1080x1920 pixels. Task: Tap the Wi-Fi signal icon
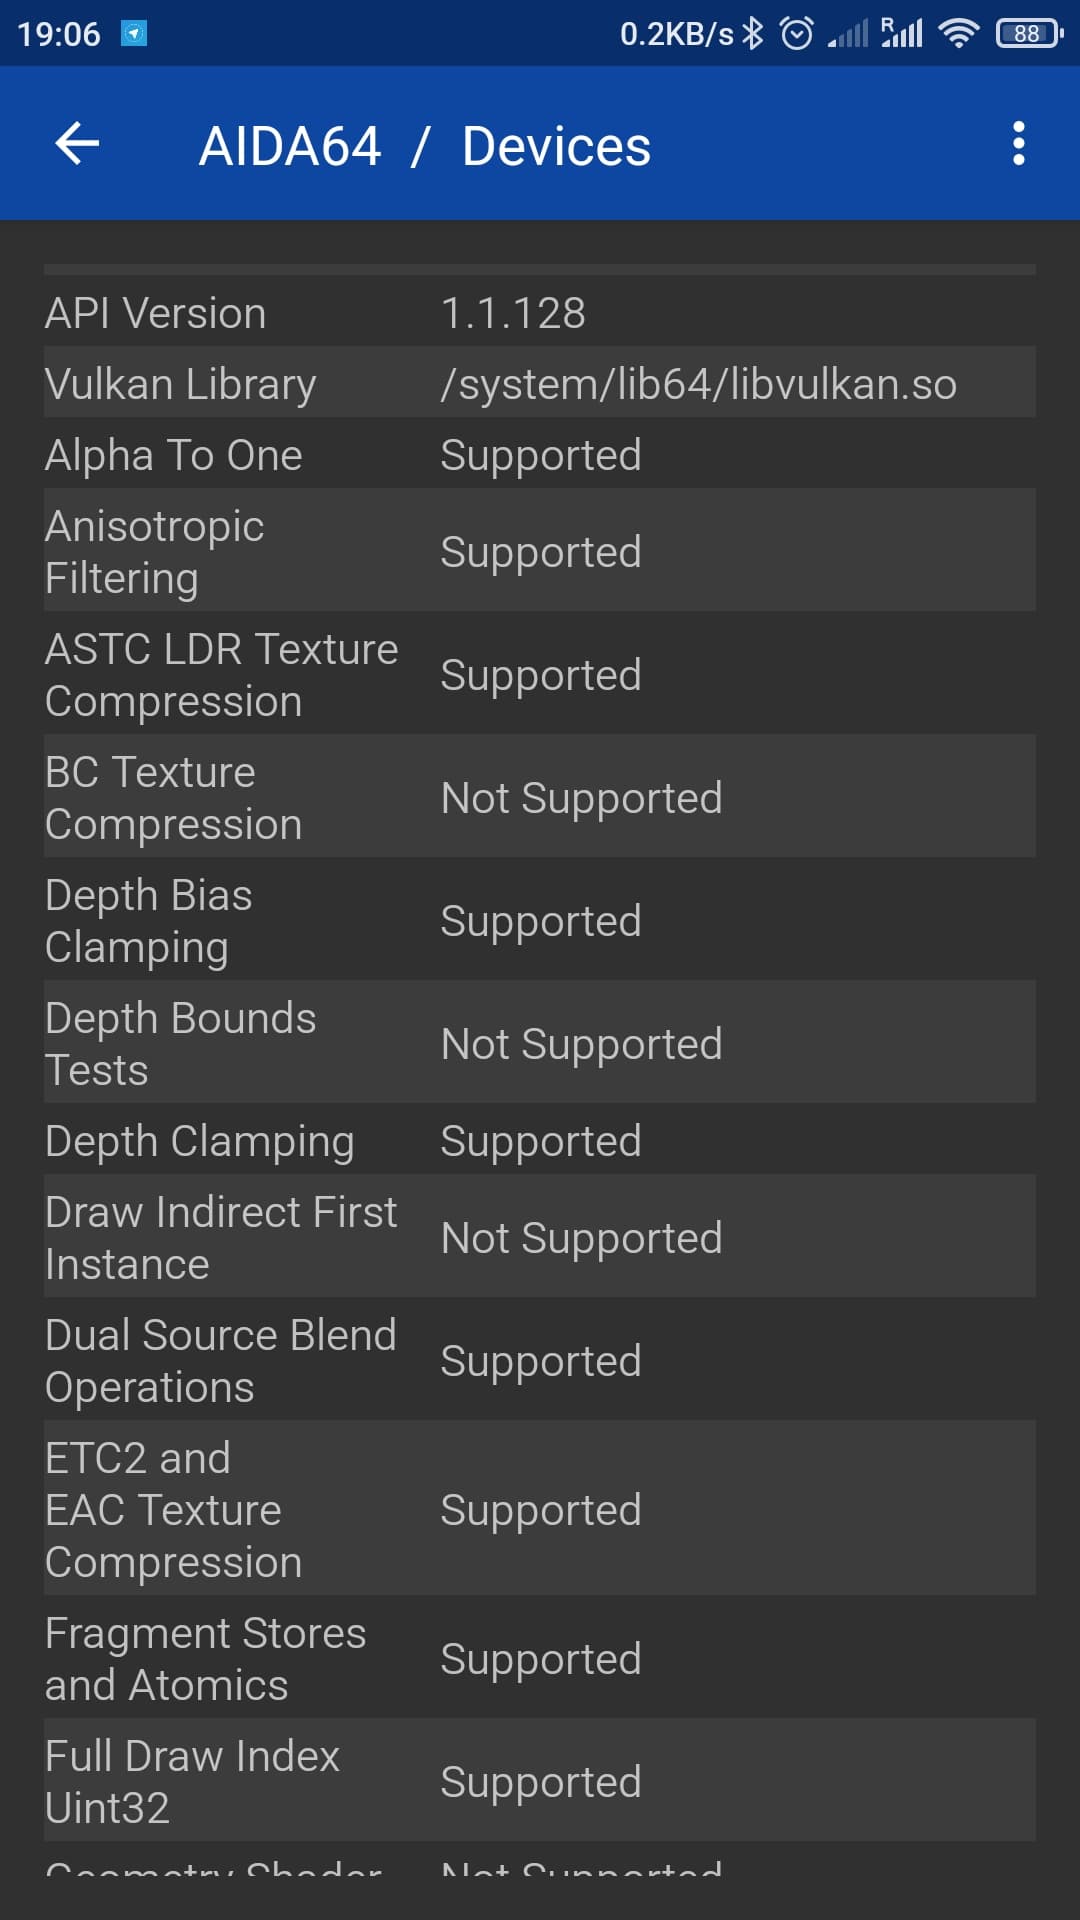(958, 34)
